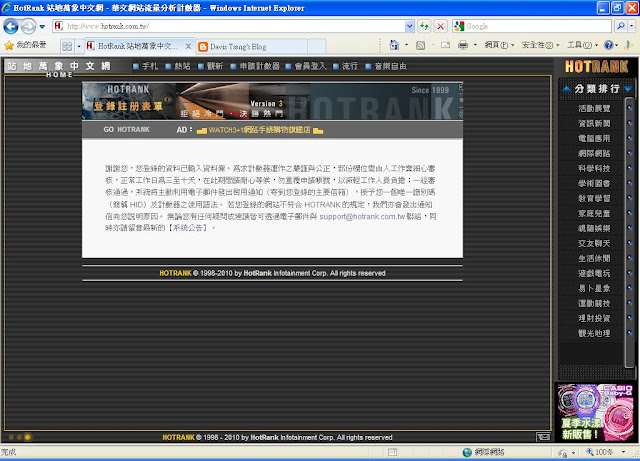
Task: Click the Internet zone globe in status bar
Action: (467, 452)
